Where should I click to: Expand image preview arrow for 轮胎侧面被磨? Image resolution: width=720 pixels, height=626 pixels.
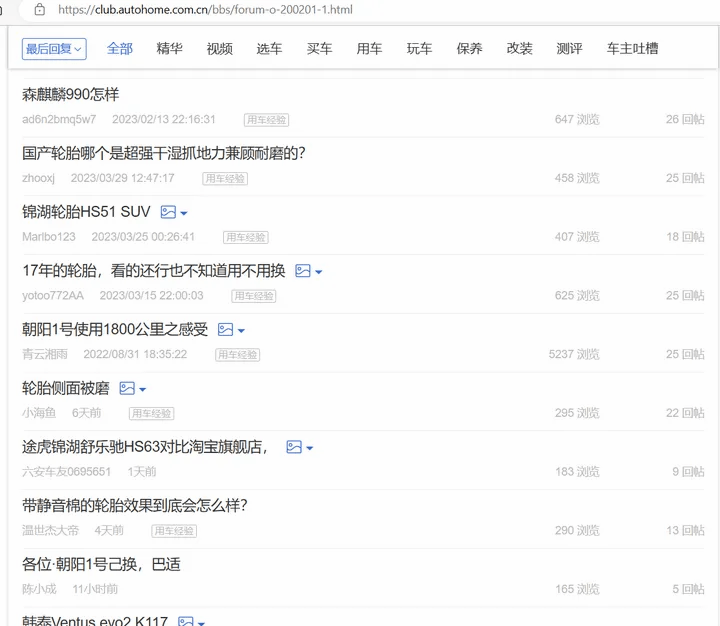pos(143,389)
